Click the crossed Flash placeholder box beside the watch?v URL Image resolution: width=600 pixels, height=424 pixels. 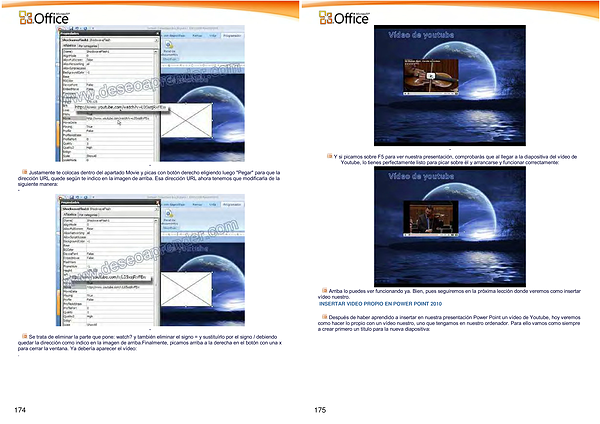tap(186, 121)
